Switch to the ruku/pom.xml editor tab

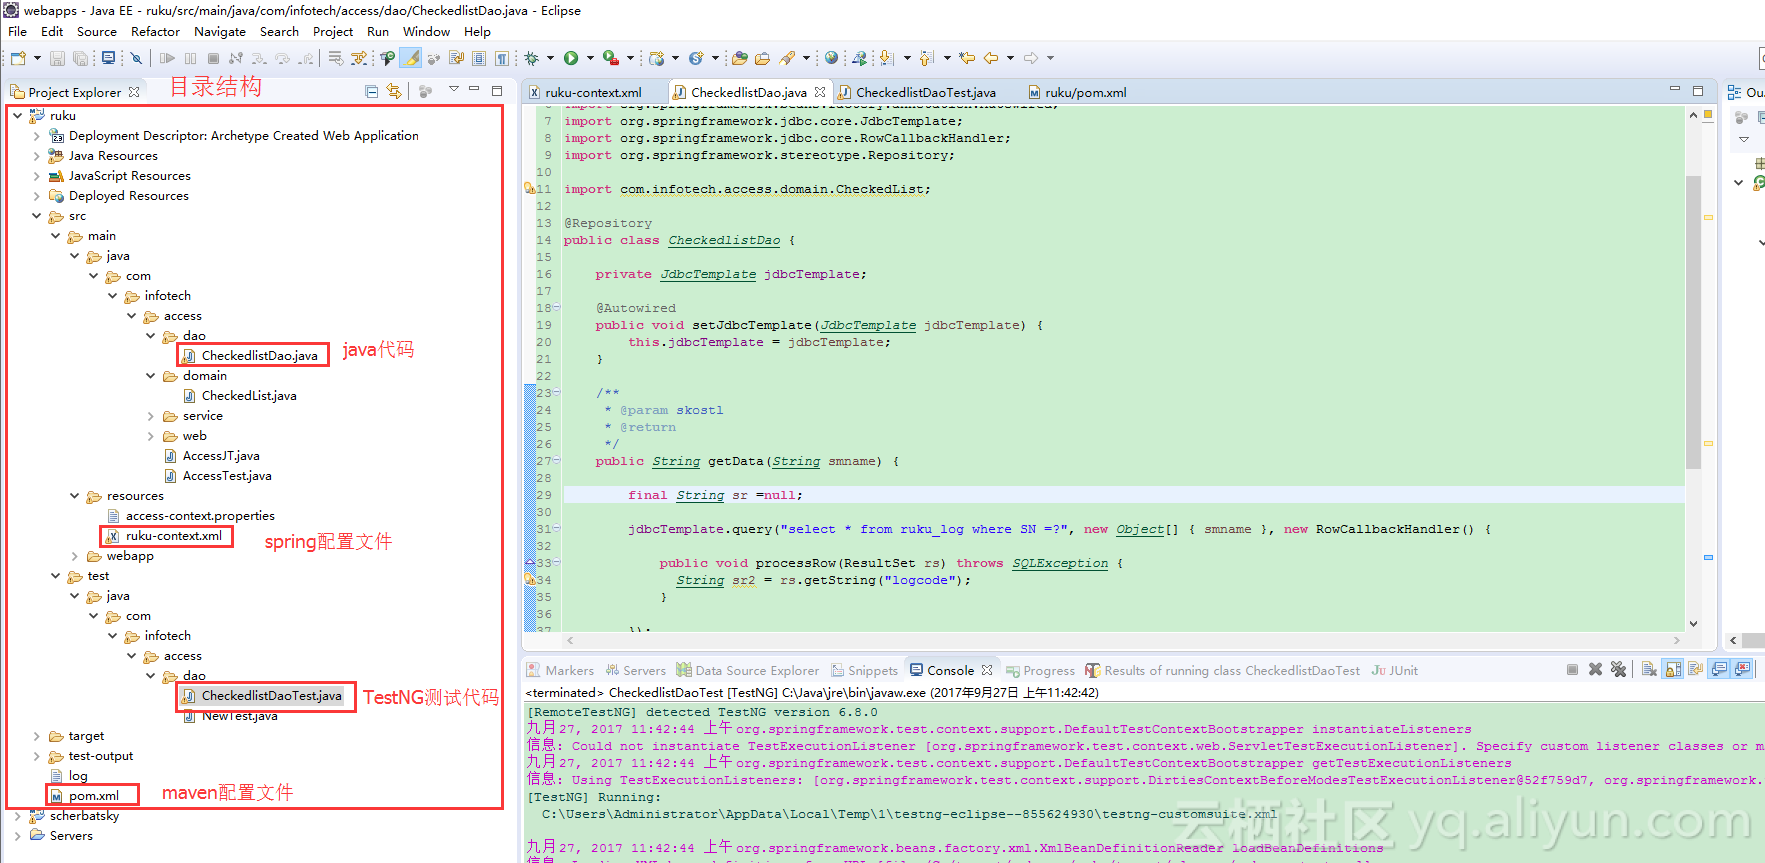[x=1085, y=92]
